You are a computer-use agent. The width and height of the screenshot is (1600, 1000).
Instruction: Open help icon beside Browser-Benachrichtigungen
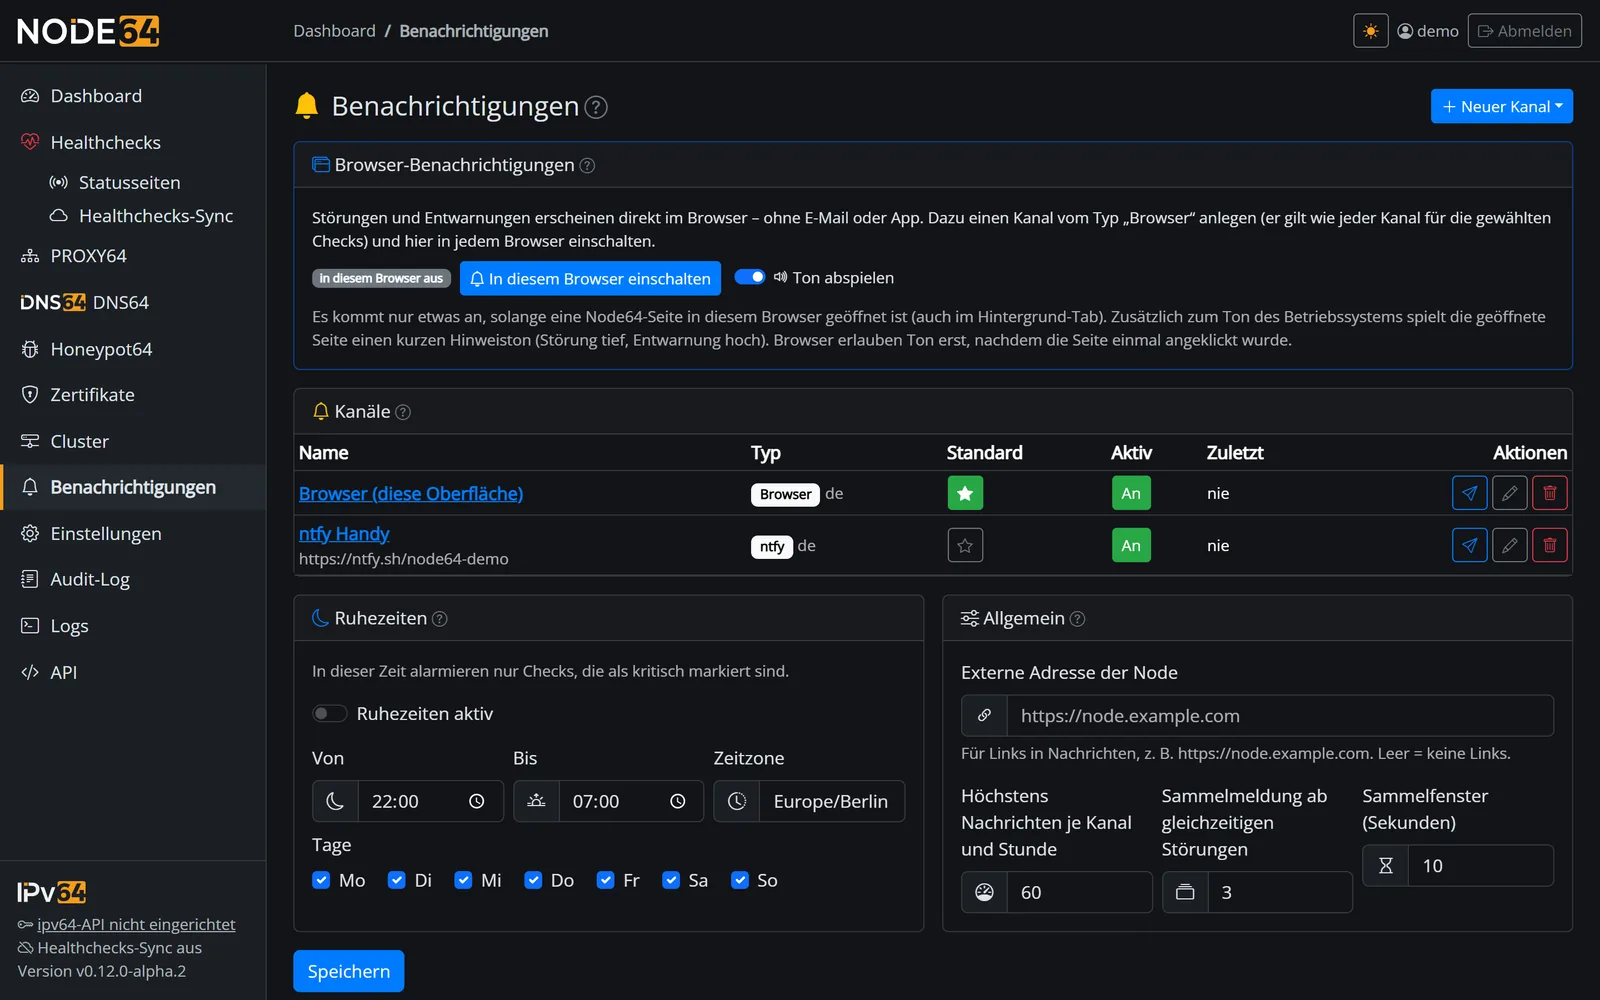coord(587,166)
